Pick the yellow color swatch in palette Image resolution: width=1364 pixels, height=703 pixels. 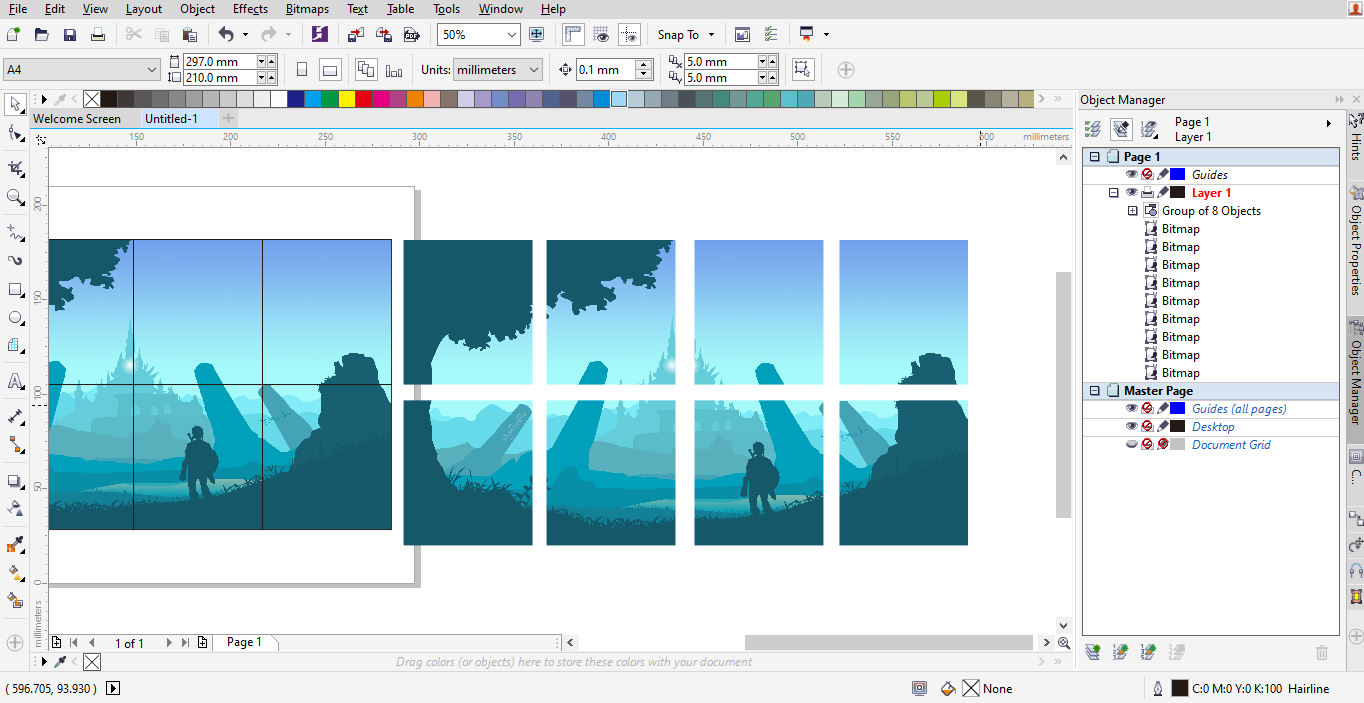(346, 99)
